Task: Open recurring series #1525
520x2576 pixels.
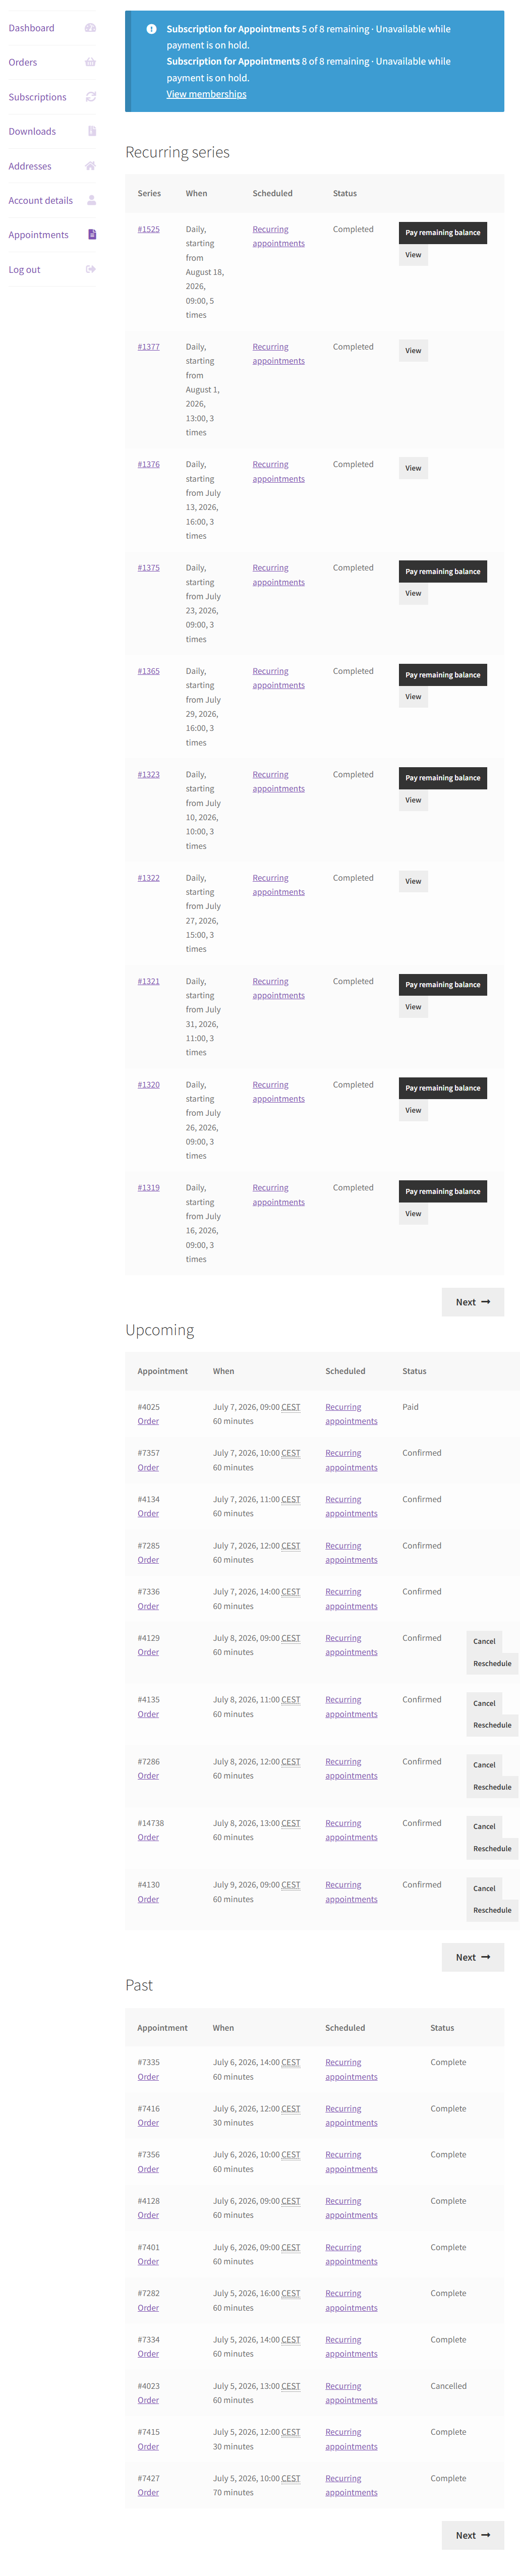Action: pyautogui.click(x=149, y=229)
